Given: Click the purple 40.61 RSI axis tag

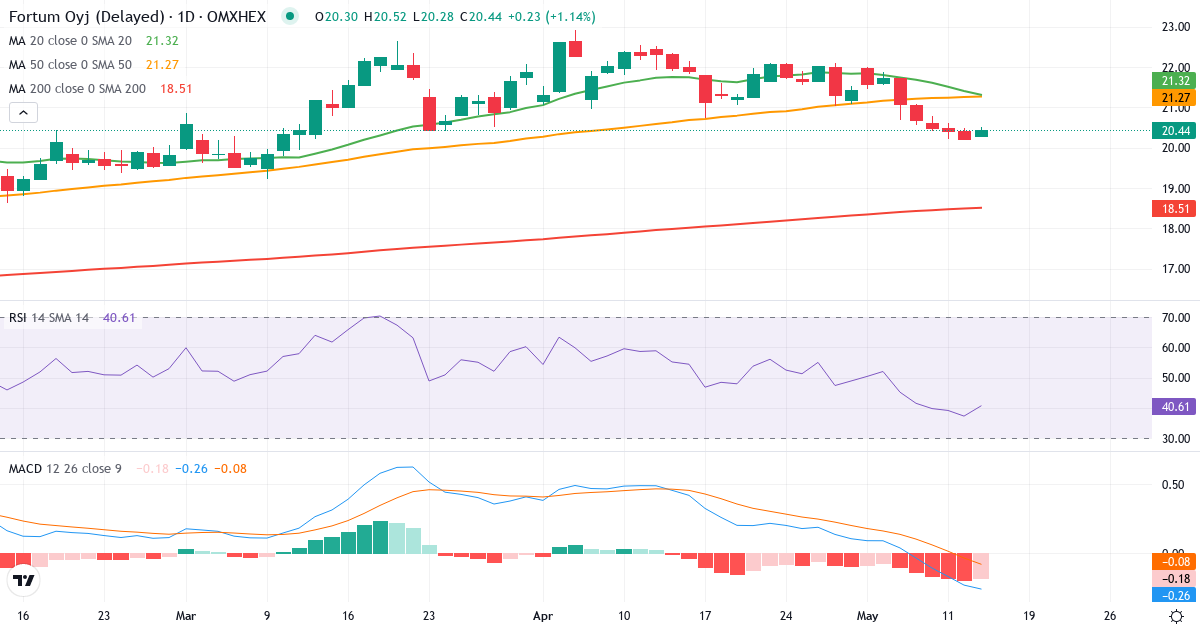Looking at the screenshot, I should click(1172, 407).
